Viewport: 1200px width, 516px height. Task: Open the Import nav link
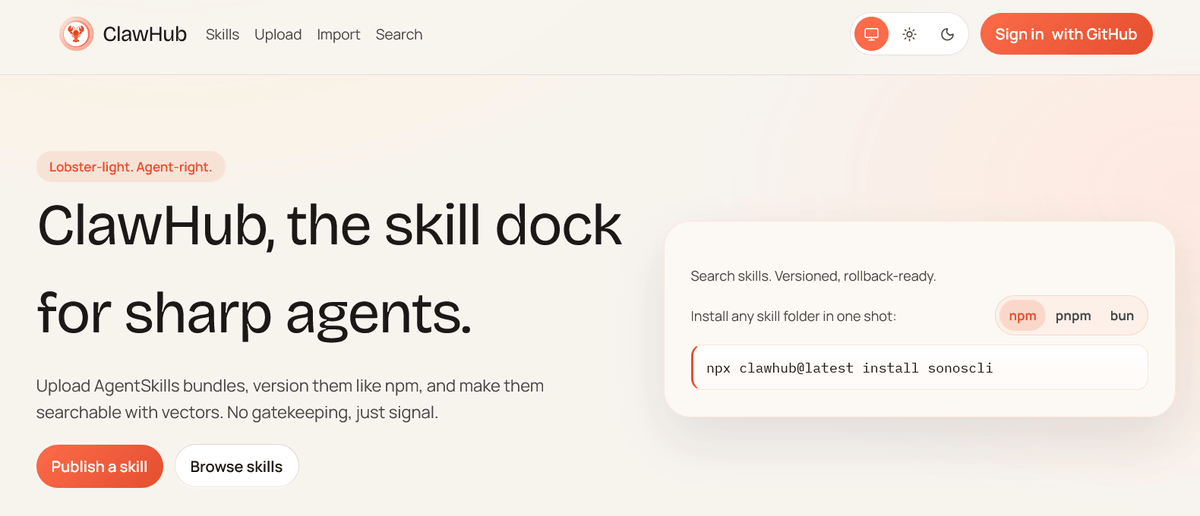click(x=338, y=34)
